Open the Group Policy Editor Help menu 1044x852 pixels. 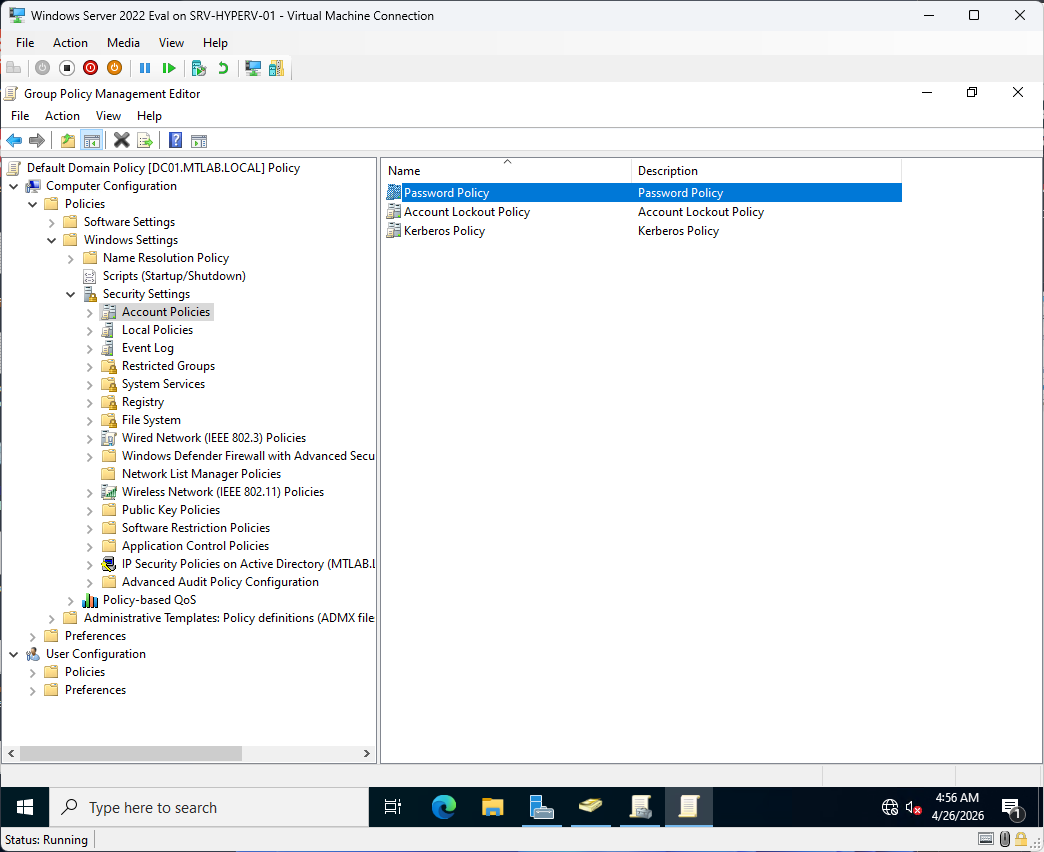tap(149, 116)
